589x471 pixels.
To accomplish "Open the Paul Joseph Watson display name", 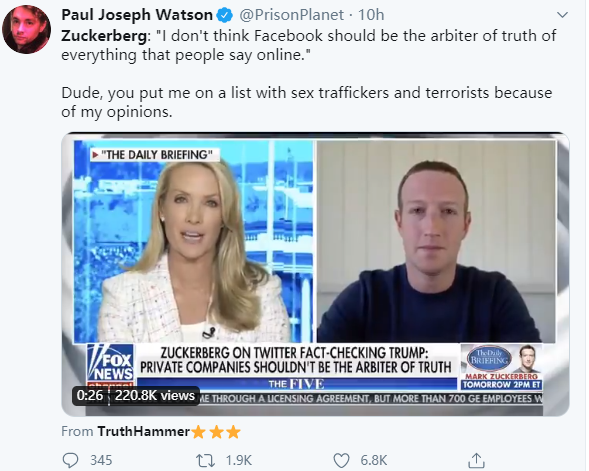I will (x=137, y=15).
